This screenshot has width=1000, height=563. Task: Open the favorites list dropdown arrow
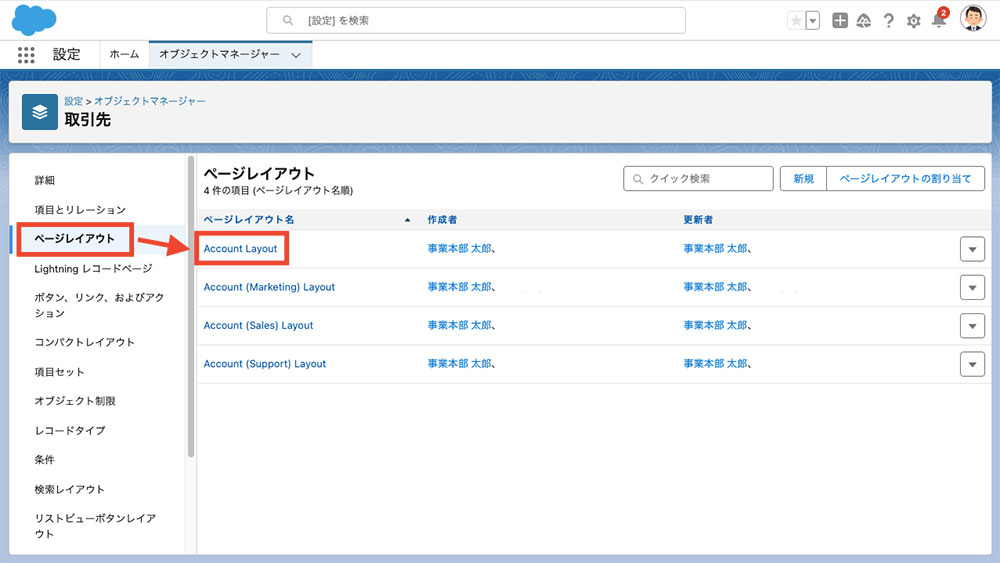pyautogui.click(x=812, y=20)
